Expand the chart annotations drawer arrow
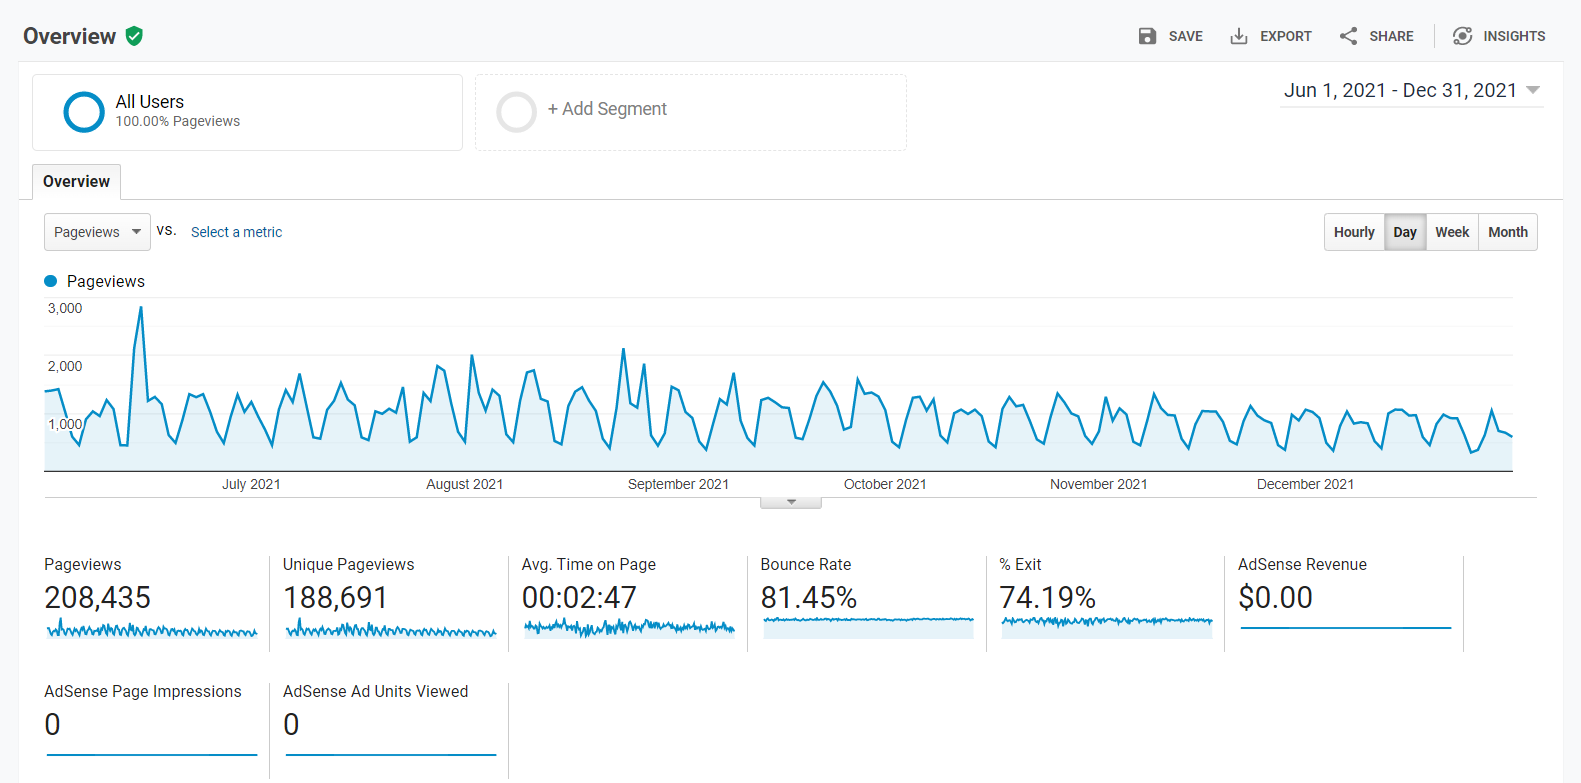This screenshot has height=783, width=1581. 791,502
